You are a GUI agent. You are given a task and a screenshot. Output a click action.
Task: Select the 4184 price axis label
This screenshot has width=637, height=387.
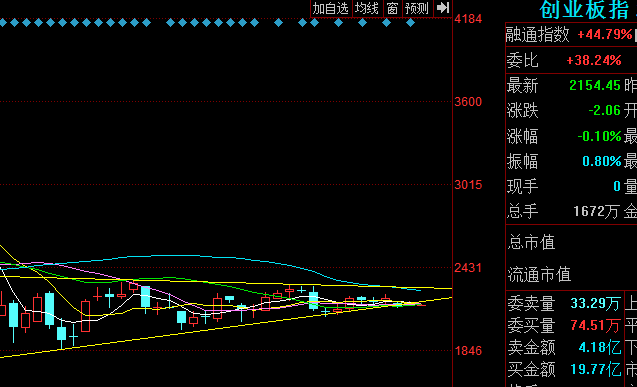(468, 19)
